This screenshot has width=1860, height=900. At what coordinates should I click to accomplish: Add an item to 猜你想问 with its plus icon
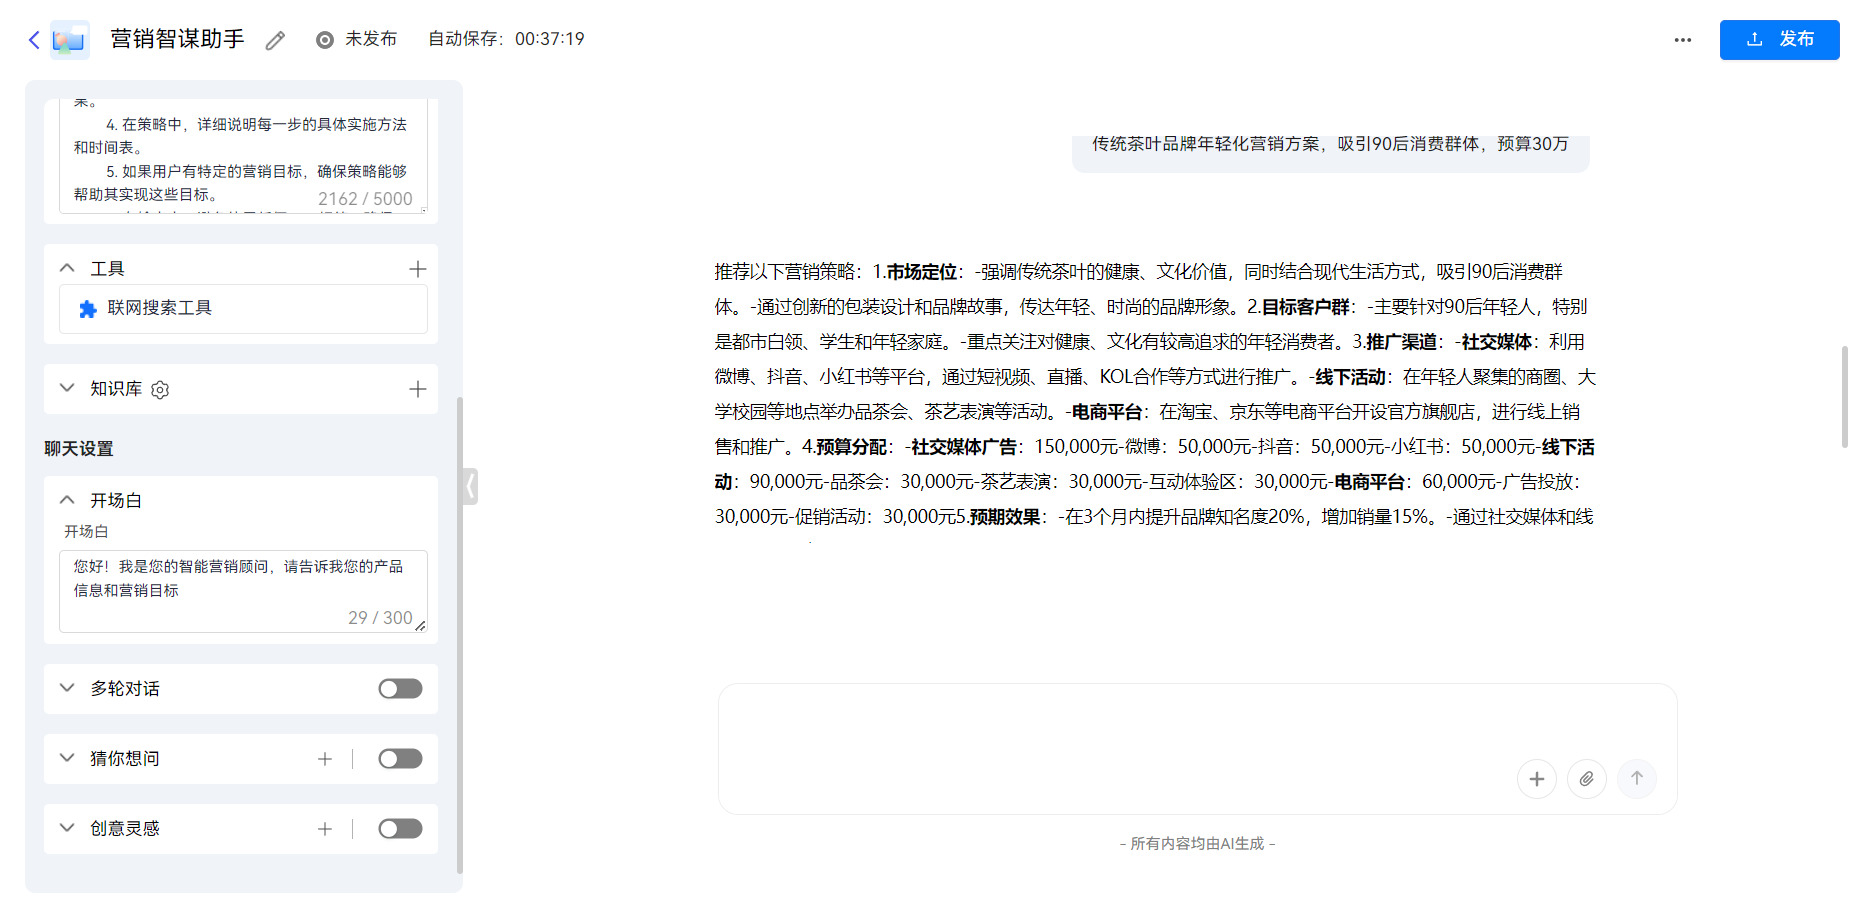325,758
